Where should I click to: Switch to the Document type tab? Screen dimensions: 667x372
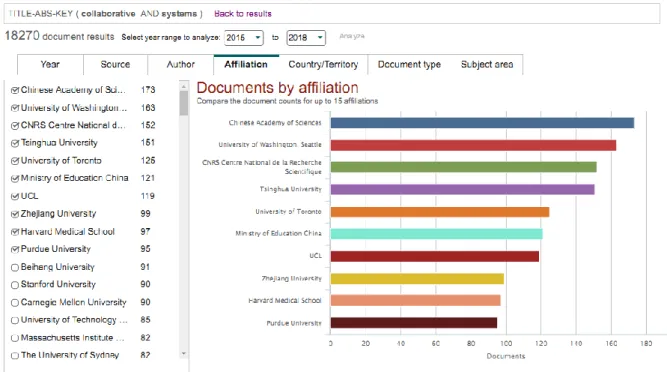[x=409, y=65]
